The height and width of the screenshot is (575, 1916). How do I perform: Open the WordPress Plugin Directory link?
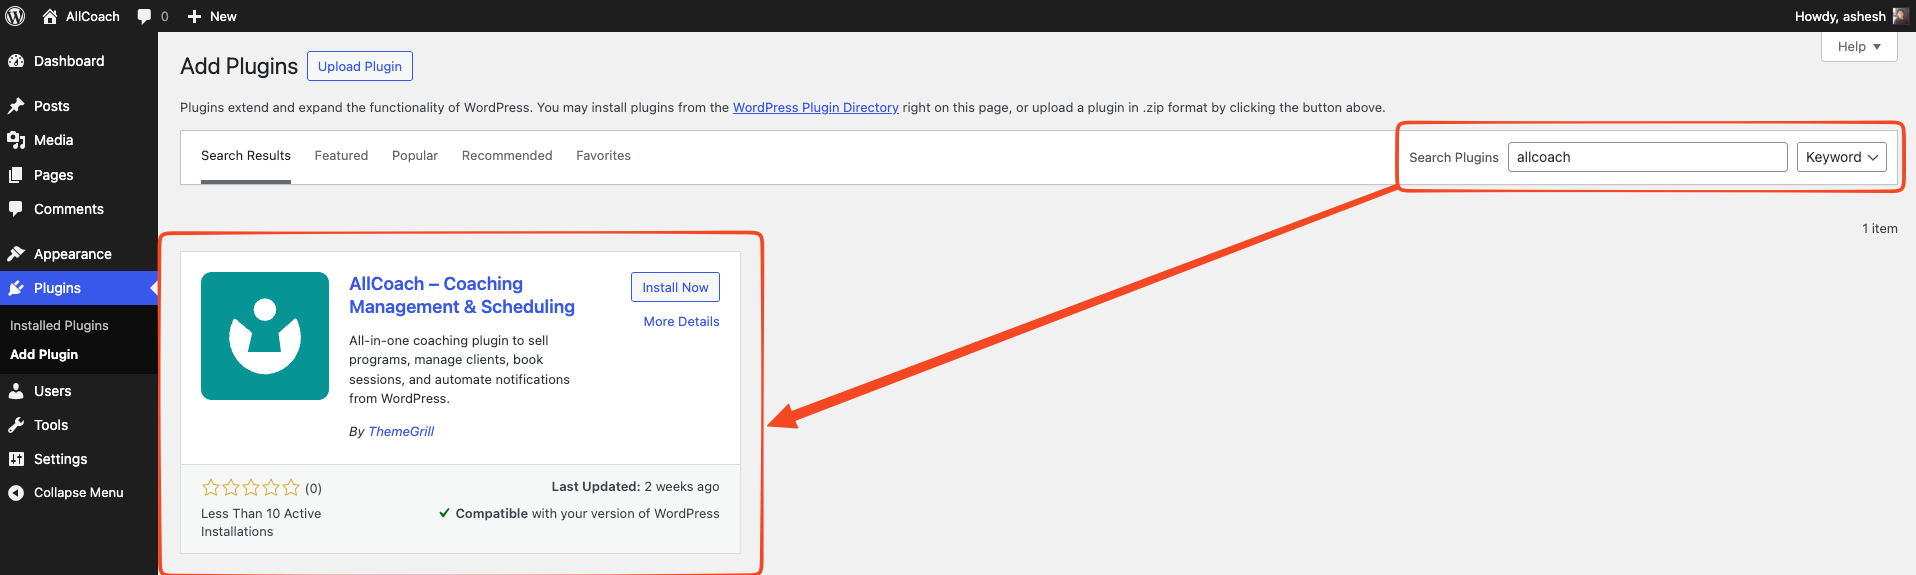click(x=816, y=108)
